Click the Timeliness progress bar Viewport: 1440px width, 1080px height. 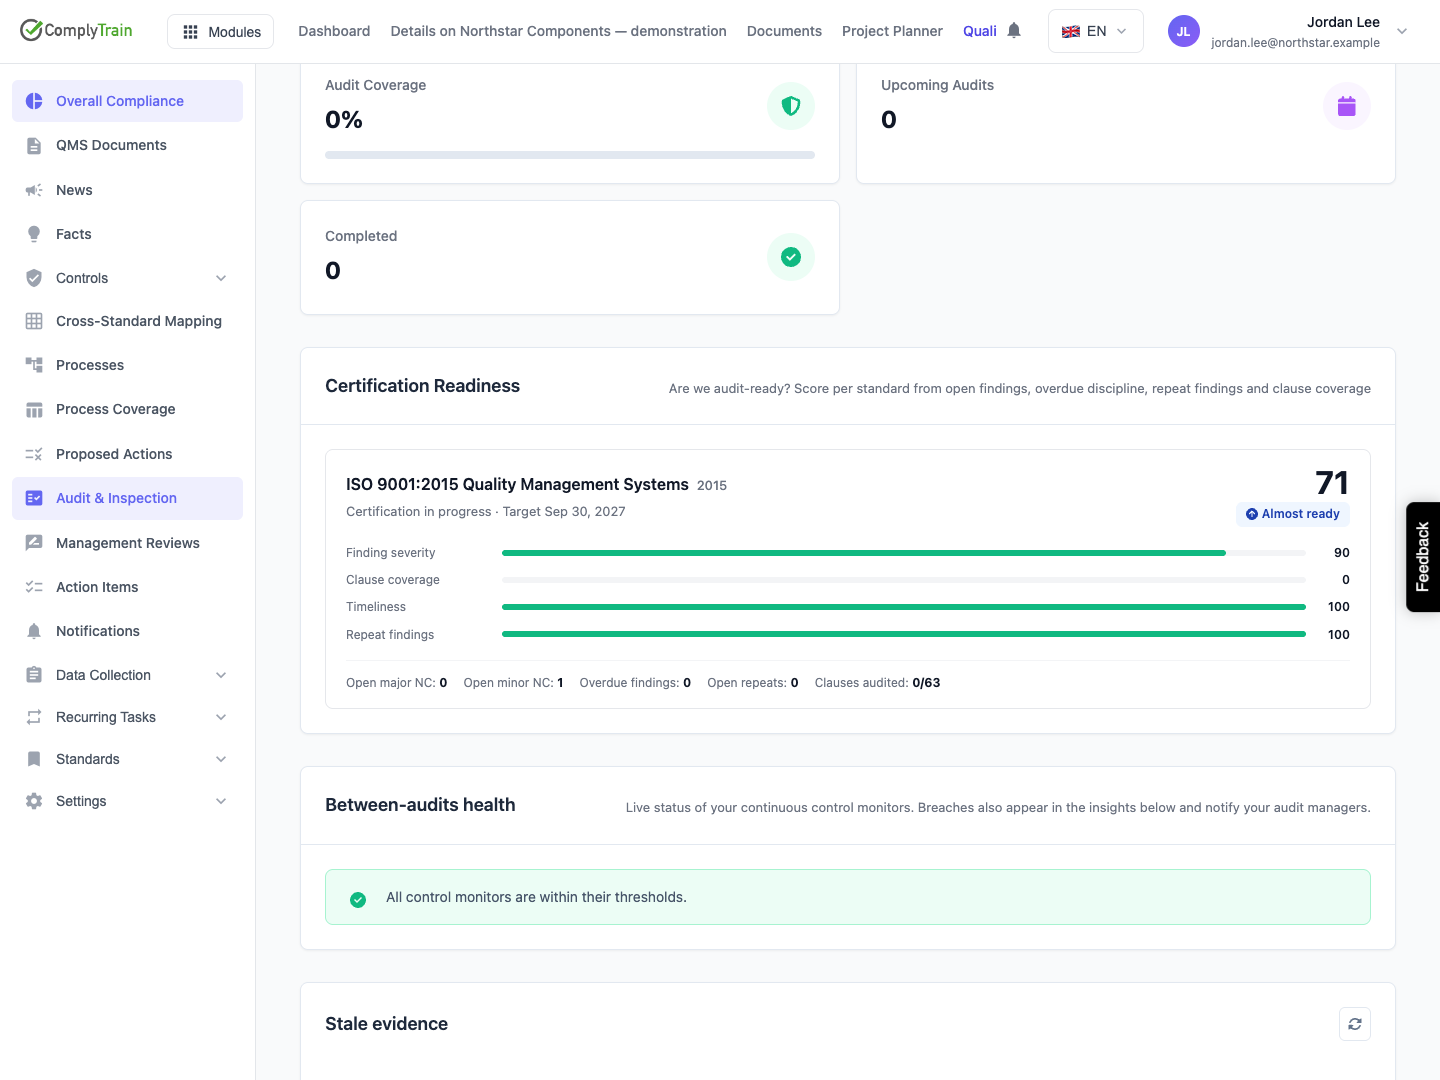tap(904, 607)
